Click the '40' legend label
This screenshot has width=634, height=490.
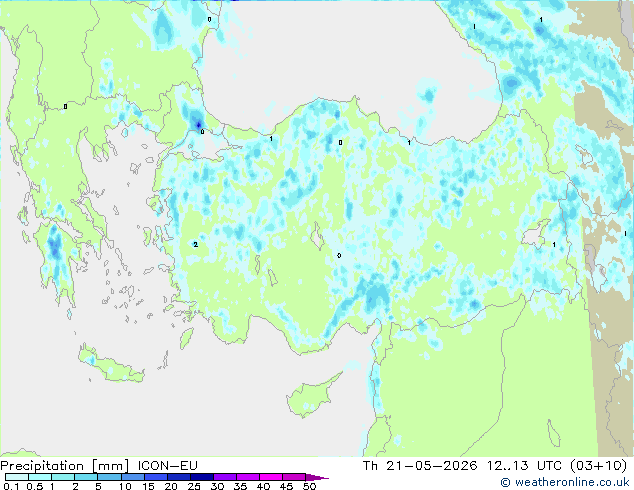click(263, 486)
